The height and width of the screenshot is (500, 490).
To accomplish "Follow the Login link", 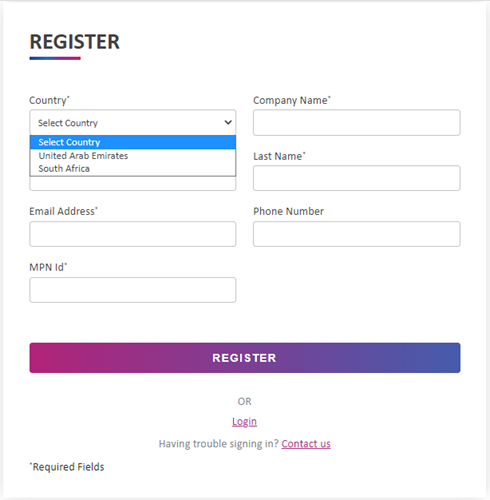I will pos(244,422).
